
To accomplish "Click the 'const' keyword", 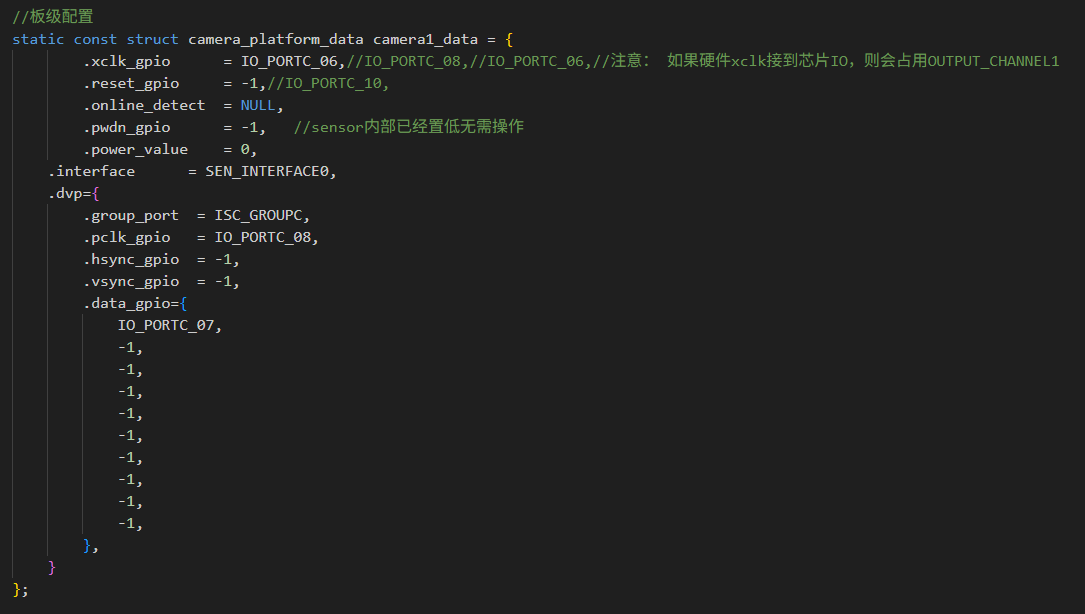I will (x=95, y=39).
